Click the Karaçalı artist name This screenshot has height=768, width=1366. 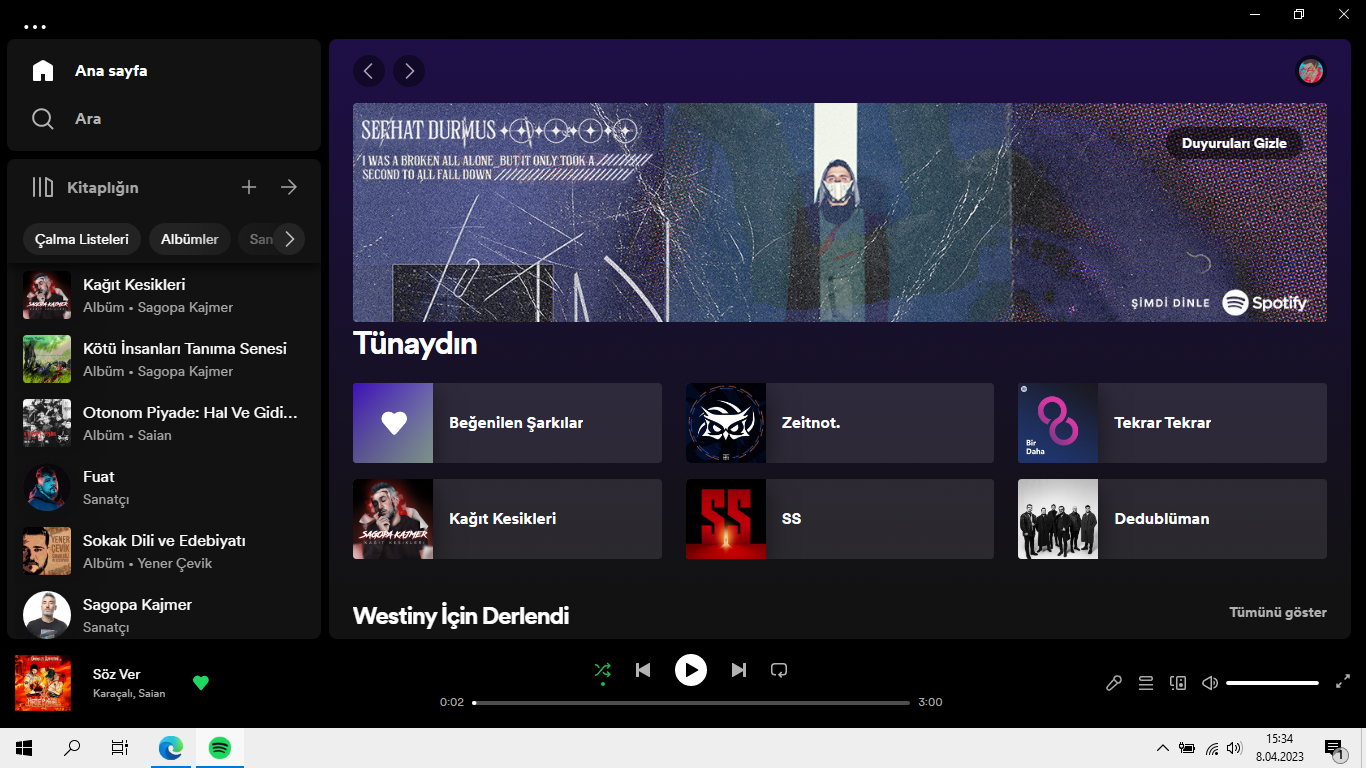coord(112,693)
